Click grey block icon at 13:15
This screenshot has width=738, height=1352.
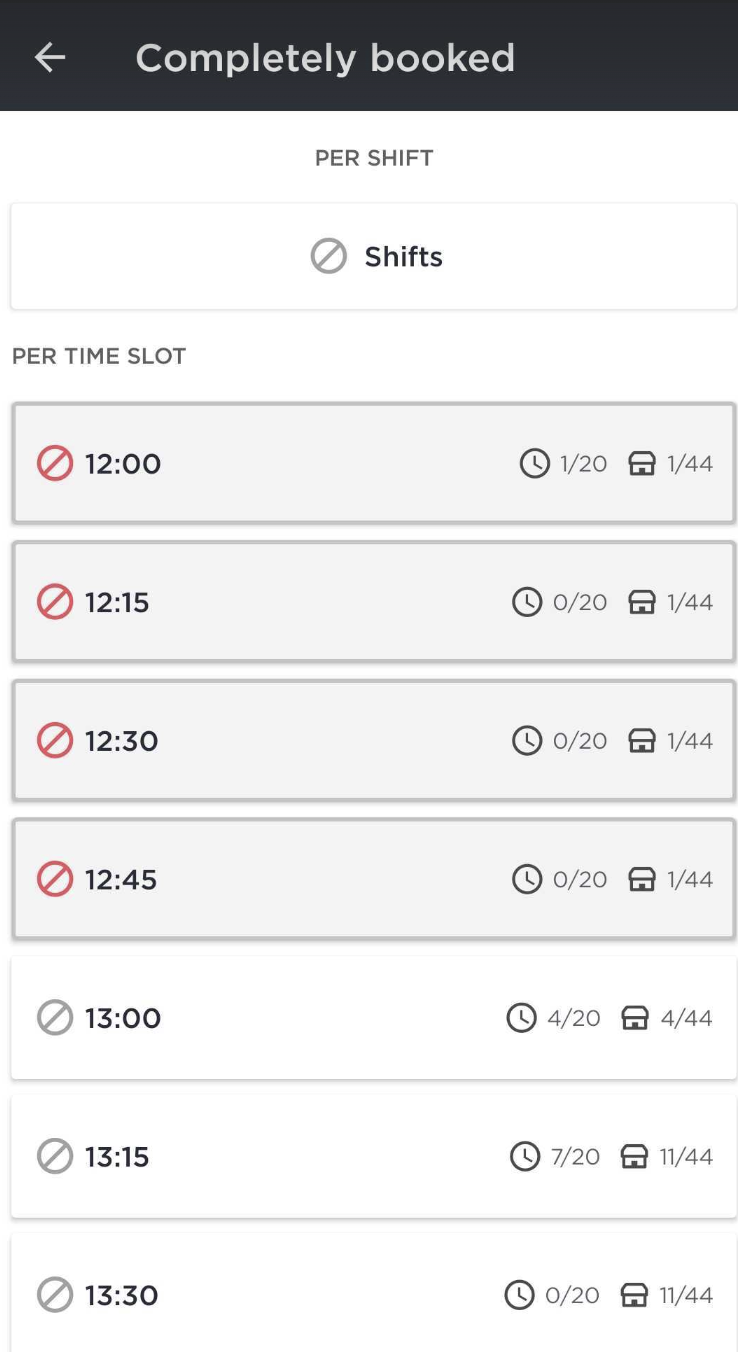pos(55,1157)
